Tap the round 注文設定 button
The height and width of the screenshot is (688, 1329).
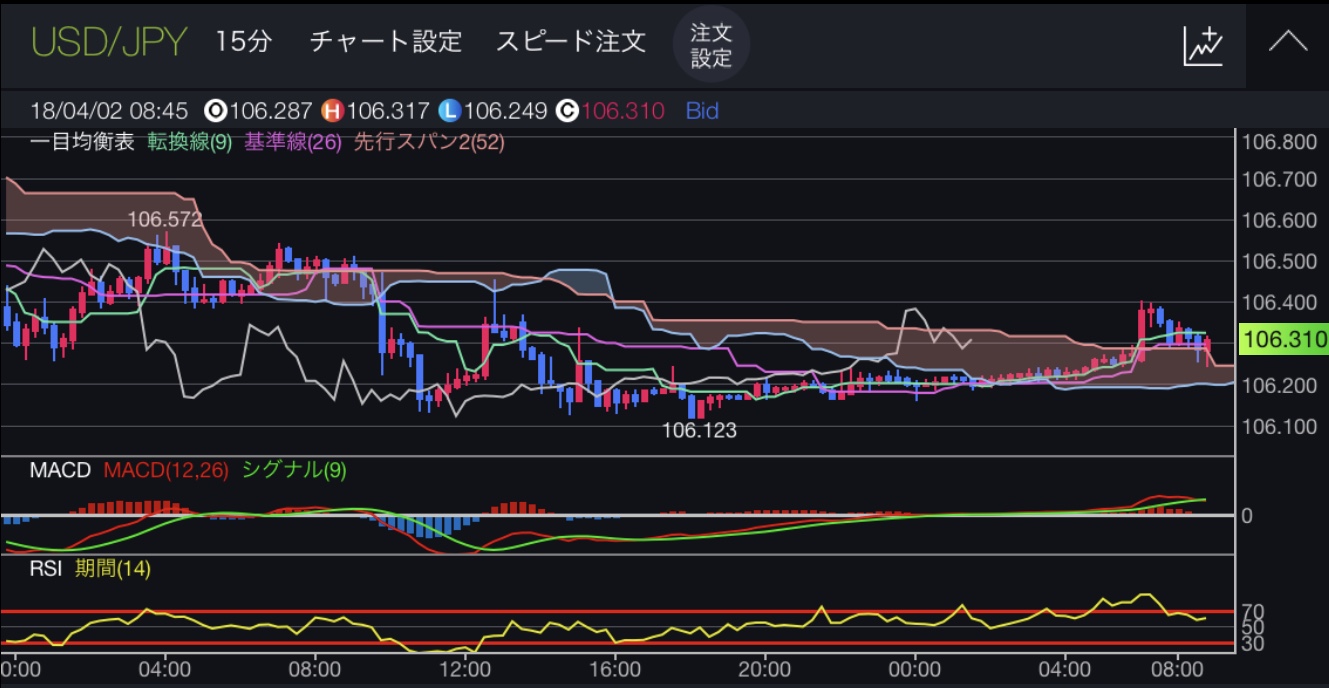click(711, 45)
